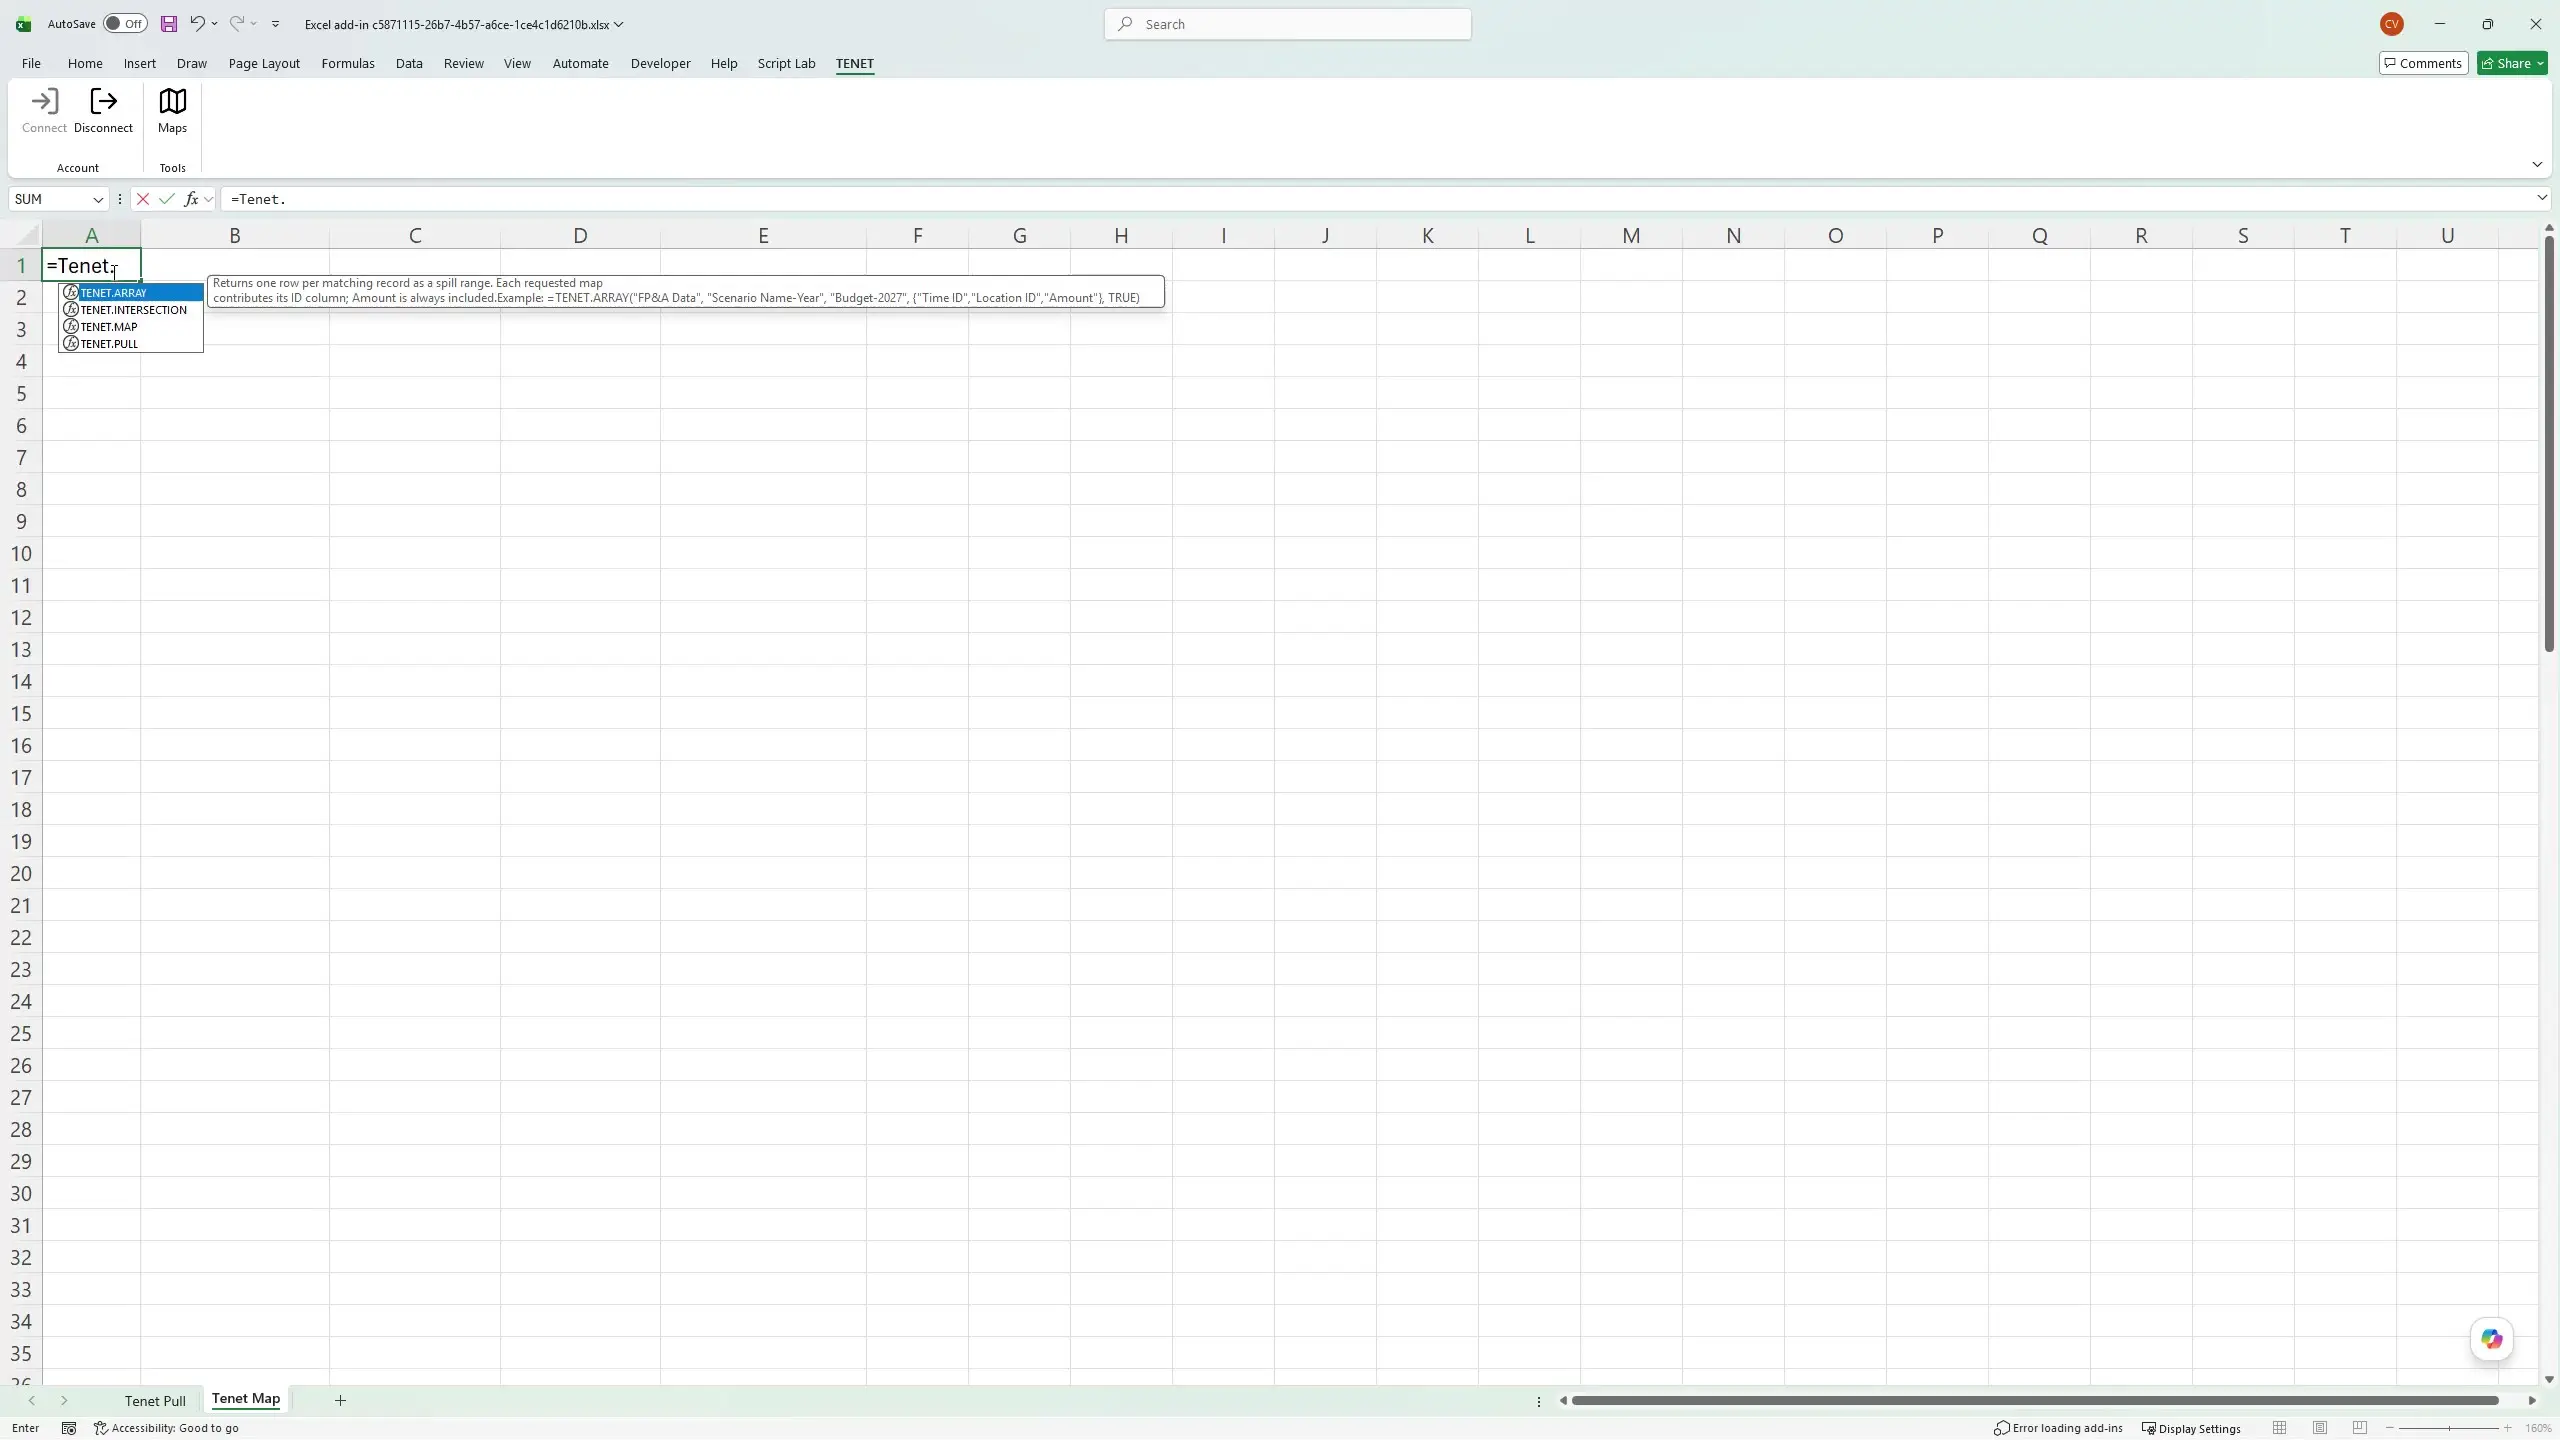The width and height of the screenshot is (2560, 1440).
Task: Switch to the Tenet Pull sheet tab
Action: pyautogui.click(x=155, y=1400)
